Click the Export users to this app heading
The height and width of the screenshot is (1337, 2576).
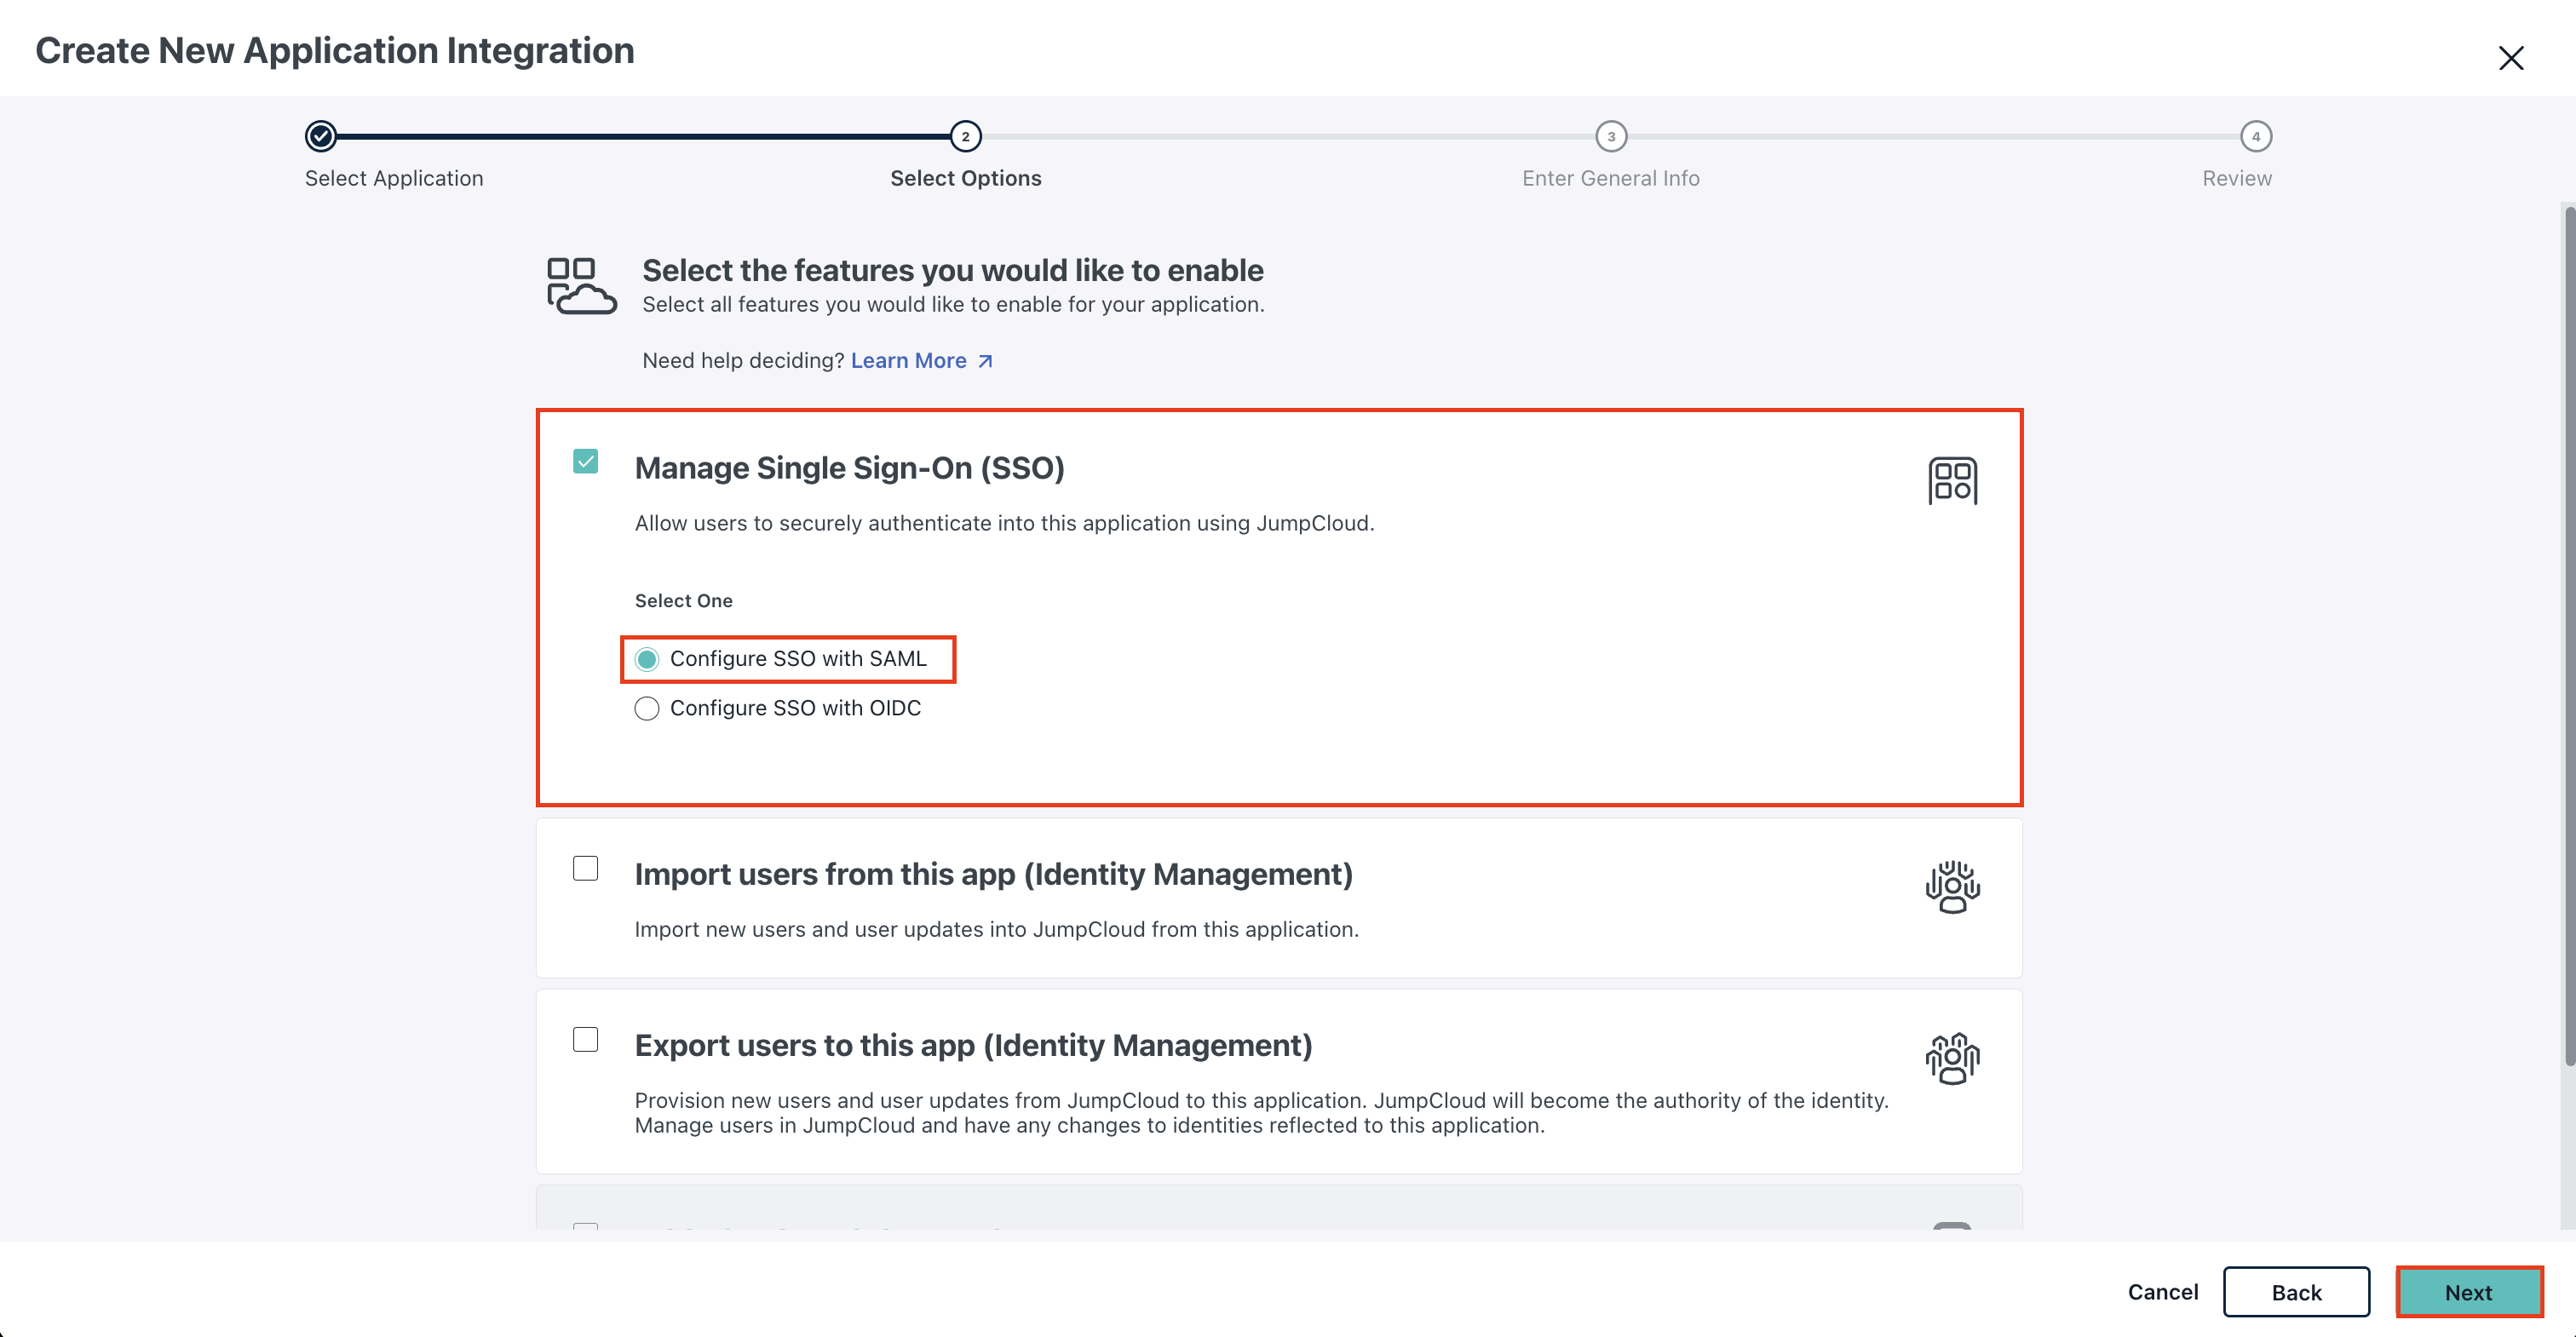(x=973, y=1045)
